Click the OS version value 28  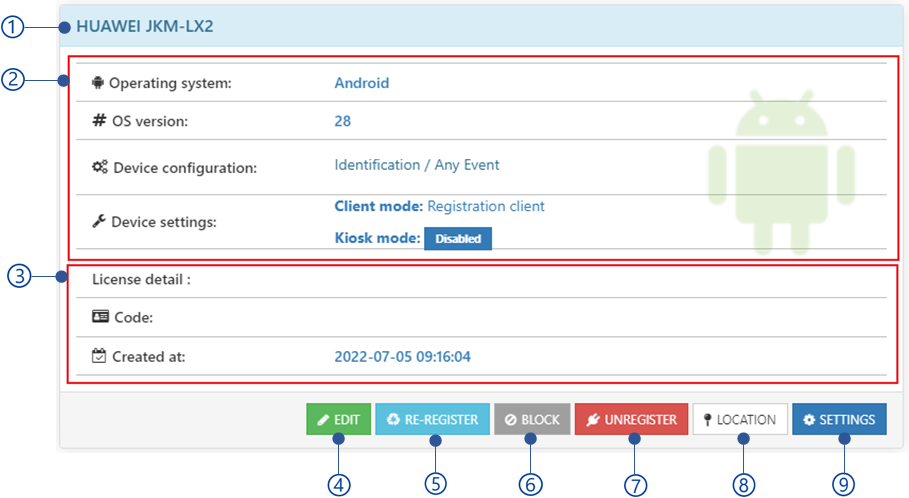point(343,121)
